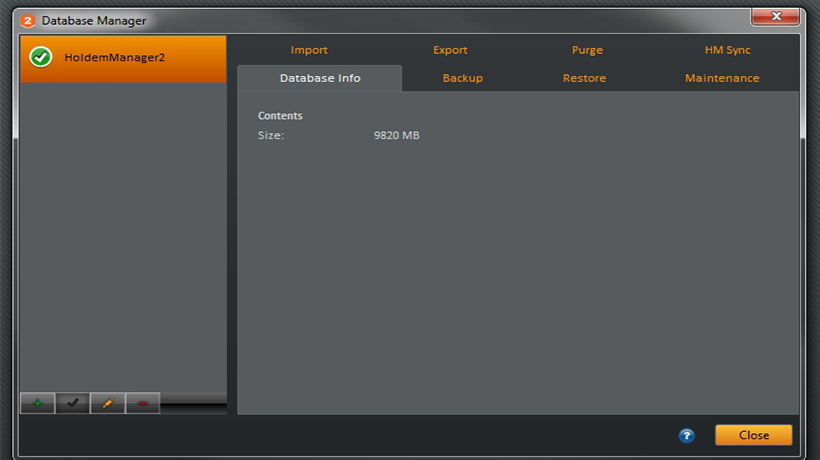The height and width of the screenshot is (460, 820).
Task: Open the blue question mark help icon
Action: click(687, 435)
